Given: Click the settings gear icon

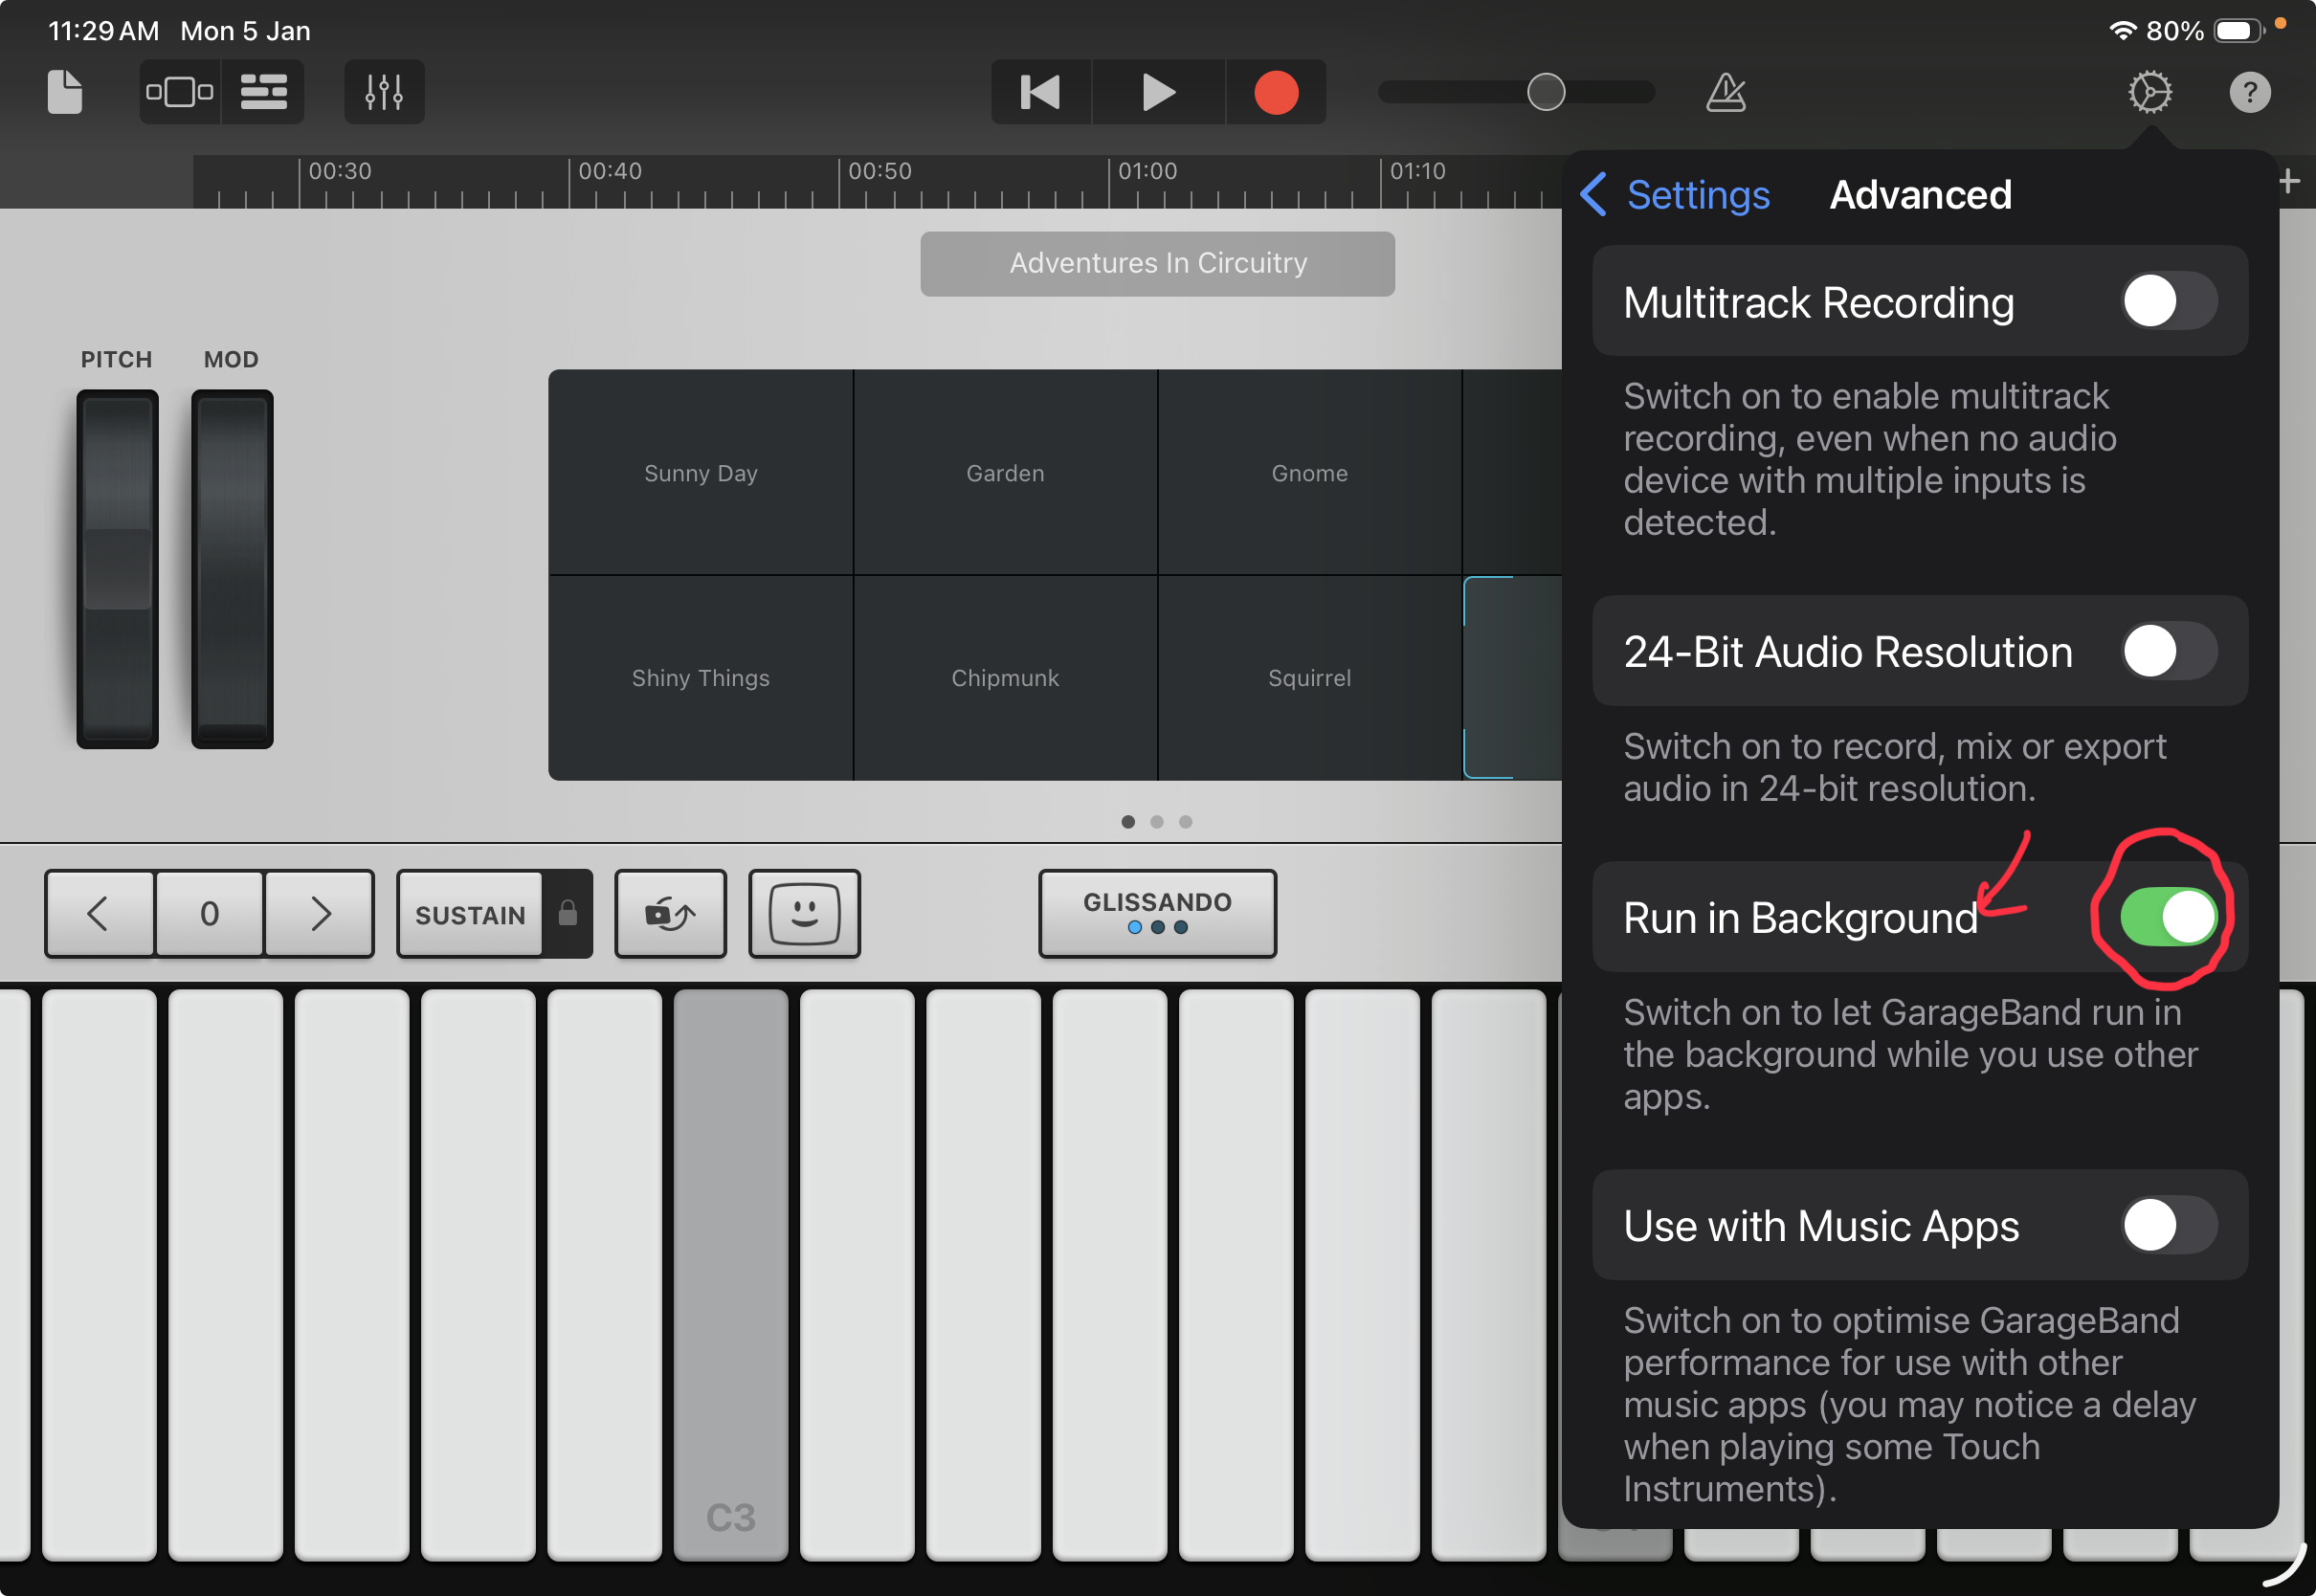Looking at the screenshot, I should click(2149, 92).
